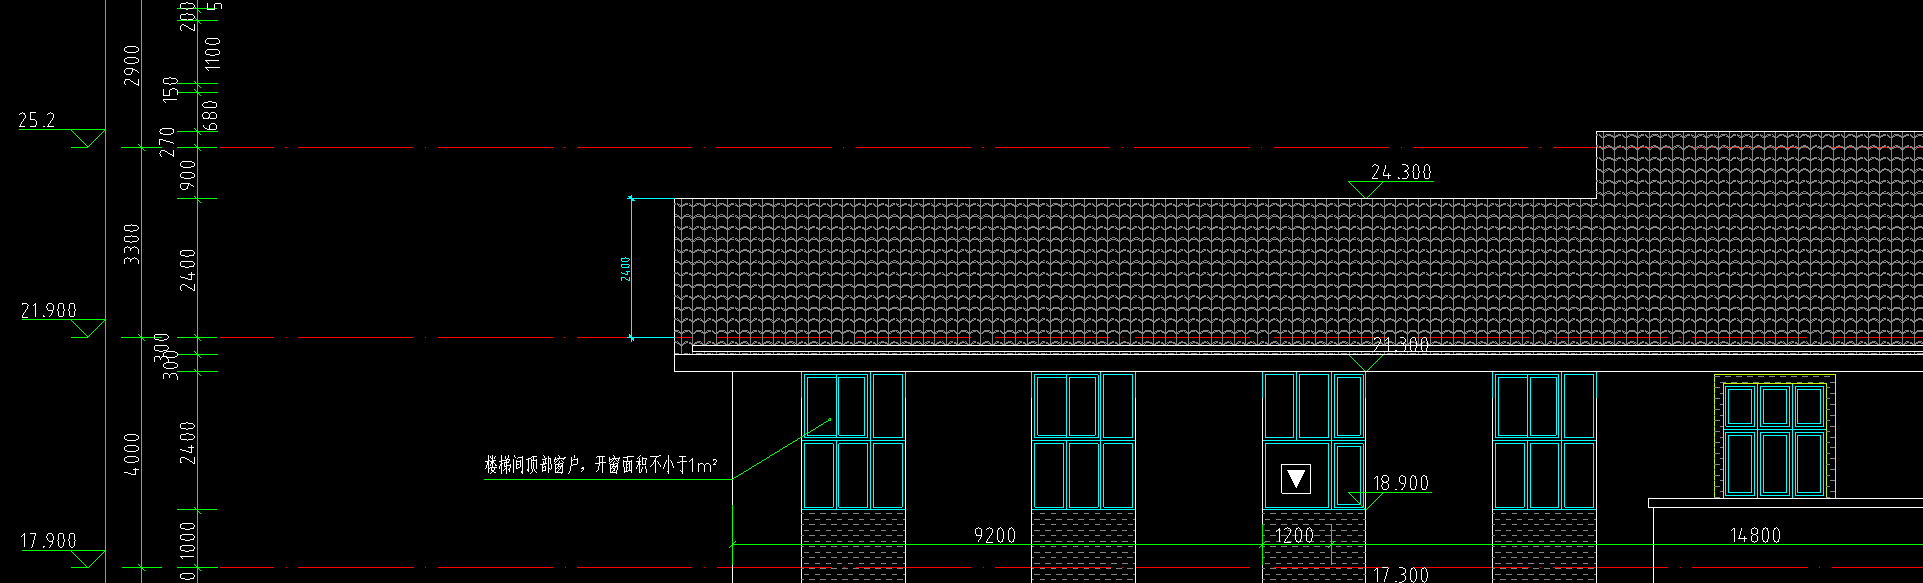Select the 21.900 elevation label
The image size is (1923, 583).
[x=48, y=311]
